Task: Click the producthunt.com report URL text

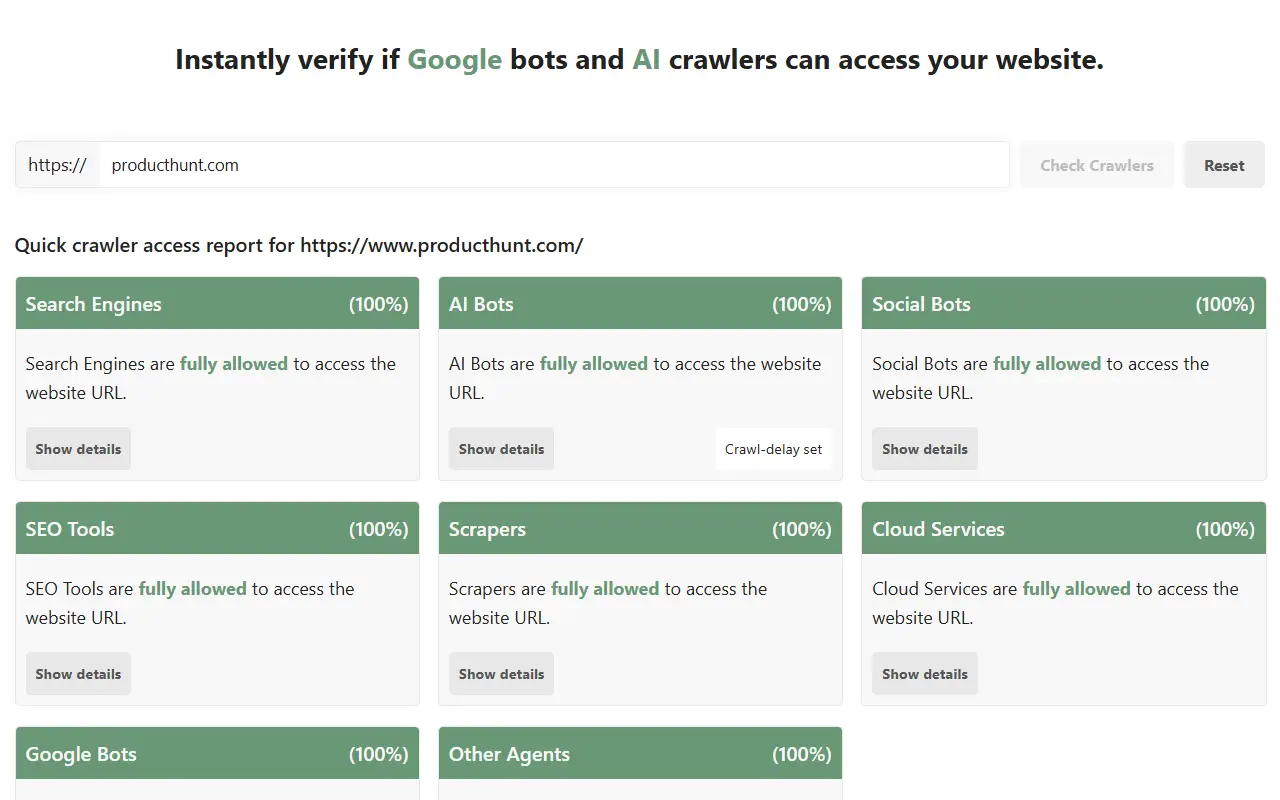Action: coord(440,245)
